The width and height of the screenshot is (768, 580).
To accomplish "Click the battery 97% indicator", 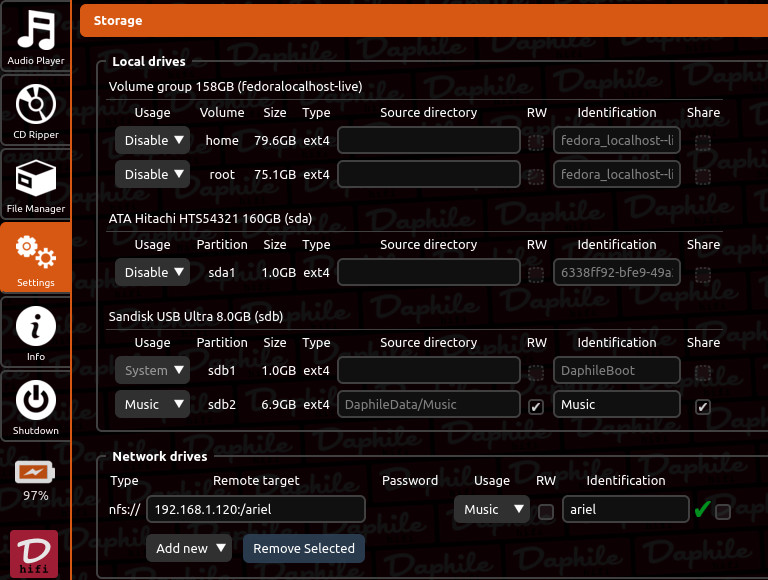I will click(x=35, y=481).
